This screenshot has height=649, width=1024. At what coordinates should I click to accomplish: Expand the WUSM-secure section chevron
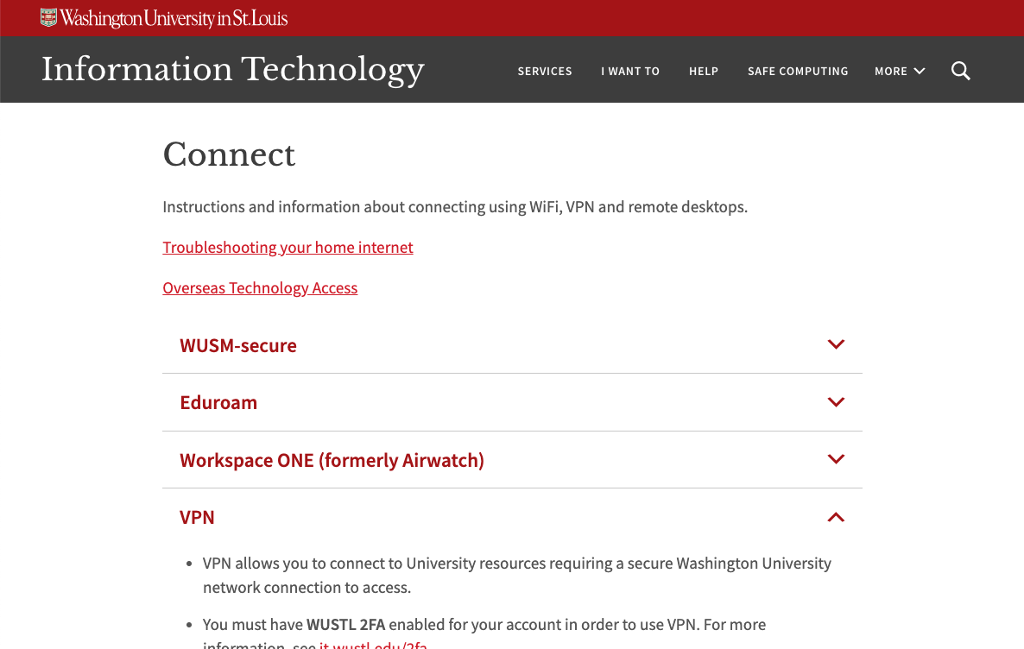pos(836,344)
